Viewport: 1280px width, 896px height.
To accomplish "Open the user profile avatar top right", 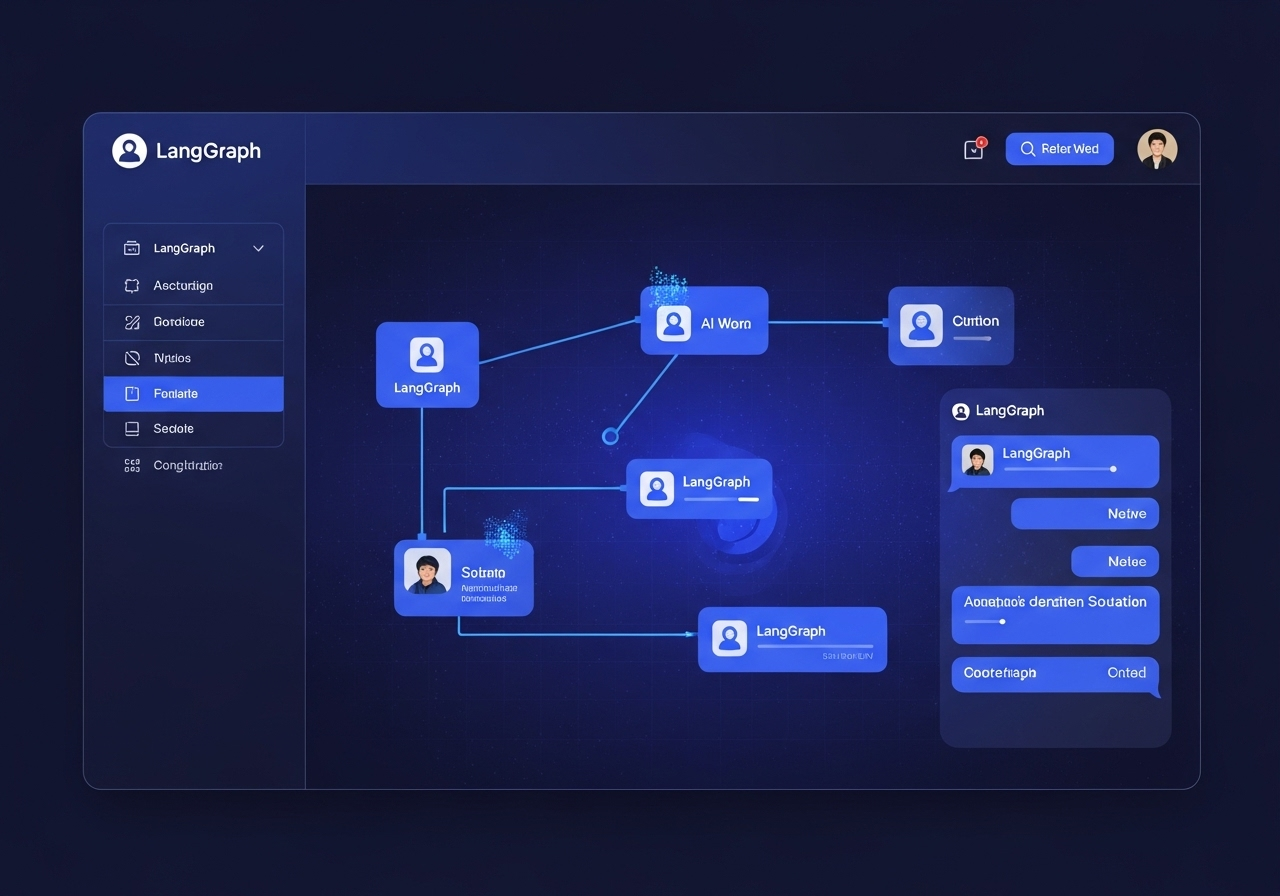I will 1157,149.
